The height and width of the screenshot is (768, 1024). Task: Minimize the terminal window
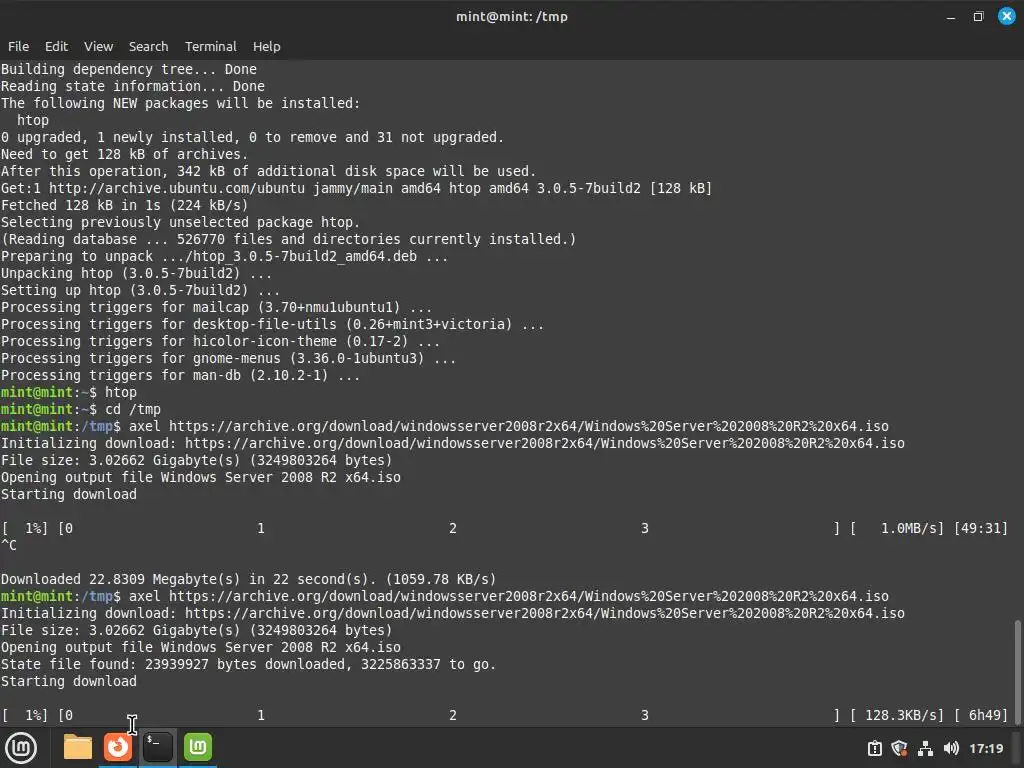(x=951, y=17)
